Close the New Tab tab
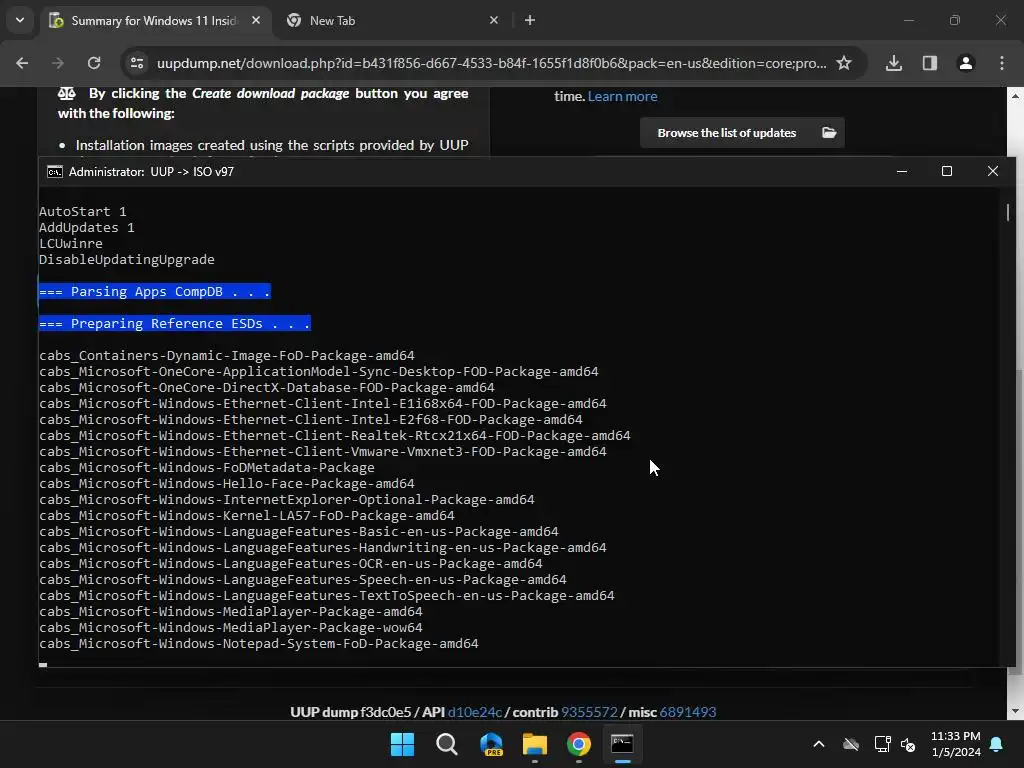 point(494,20)
